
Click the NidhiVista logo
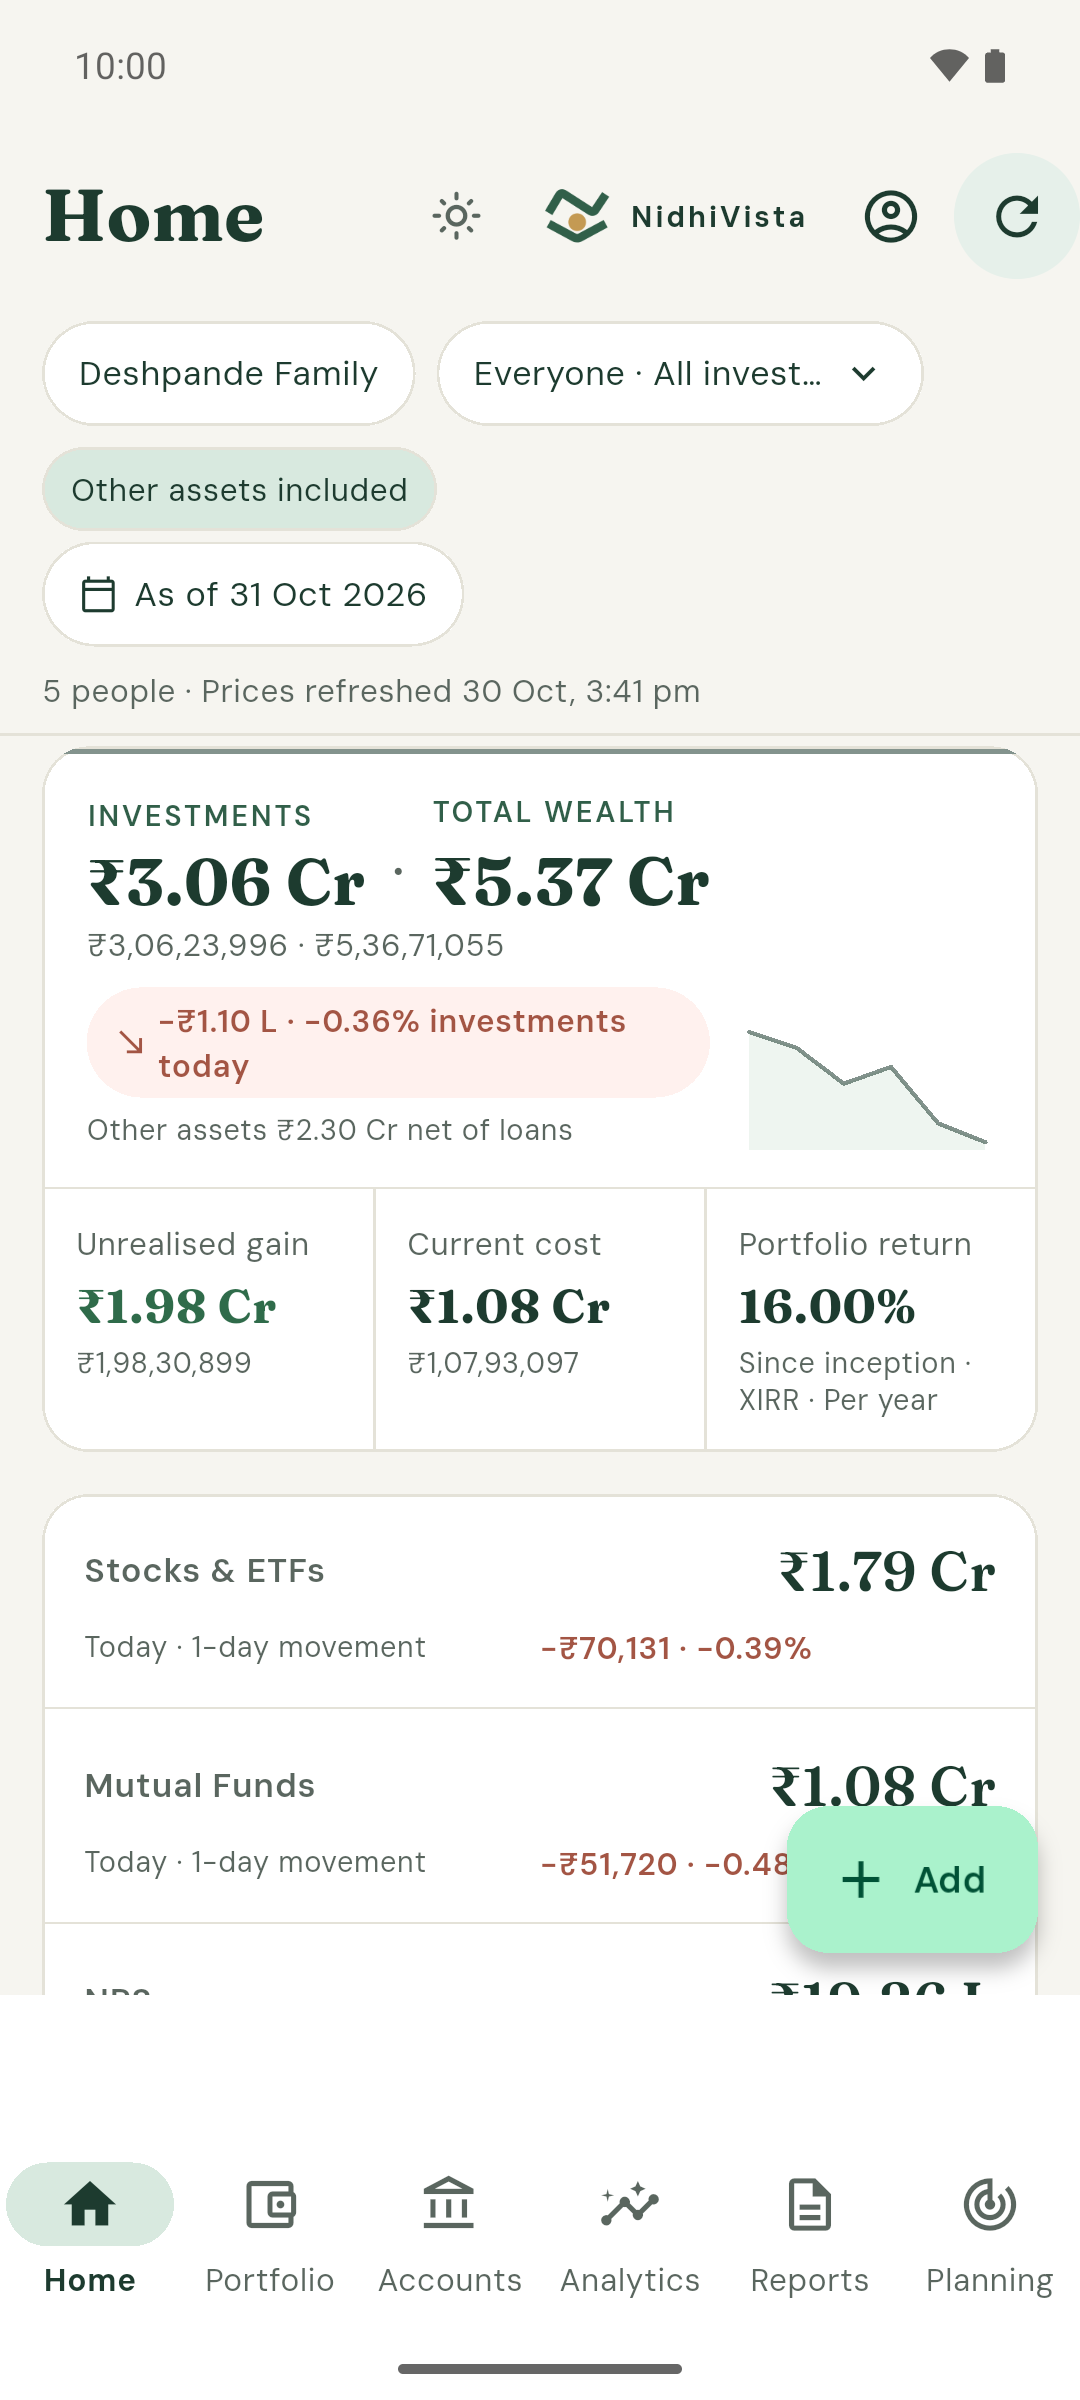tap(676, 216)
